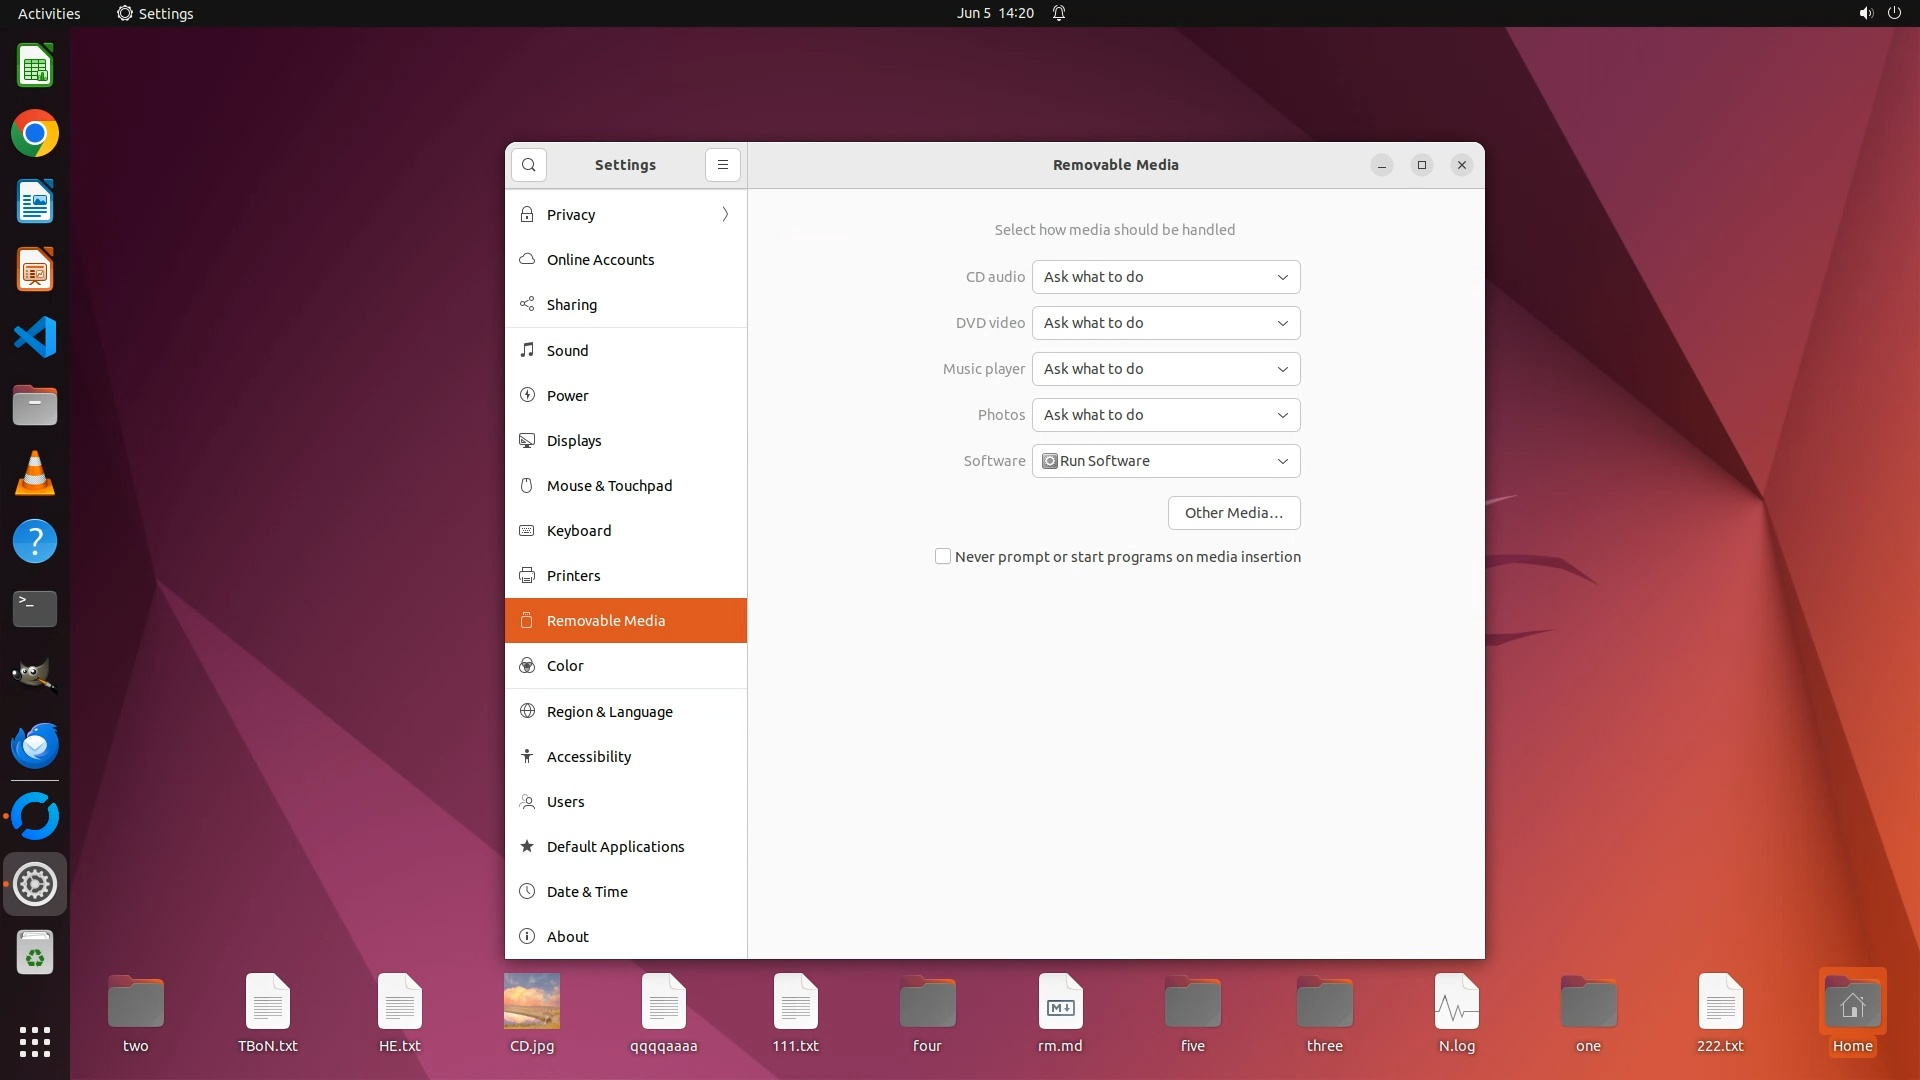
Task: Click the Sharing icon in sidebar
Action: pyautogui.click(x=527, y=304)
